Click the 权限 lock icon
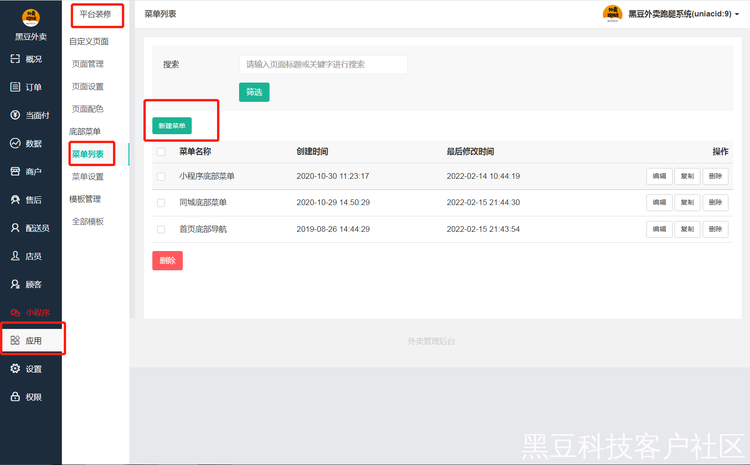The width and height of the screenshot is (750, 465). (x=15, y=397)
